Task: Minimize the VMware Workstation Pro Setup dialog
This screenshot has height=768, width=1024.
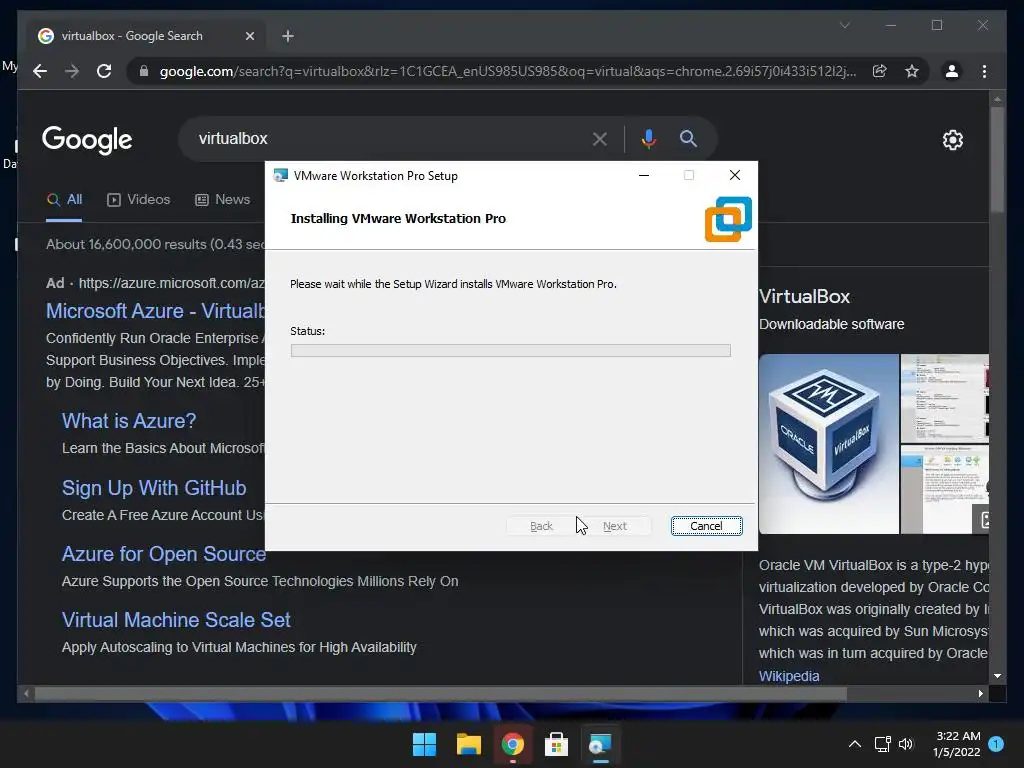Action: click(x=643, y=175)
